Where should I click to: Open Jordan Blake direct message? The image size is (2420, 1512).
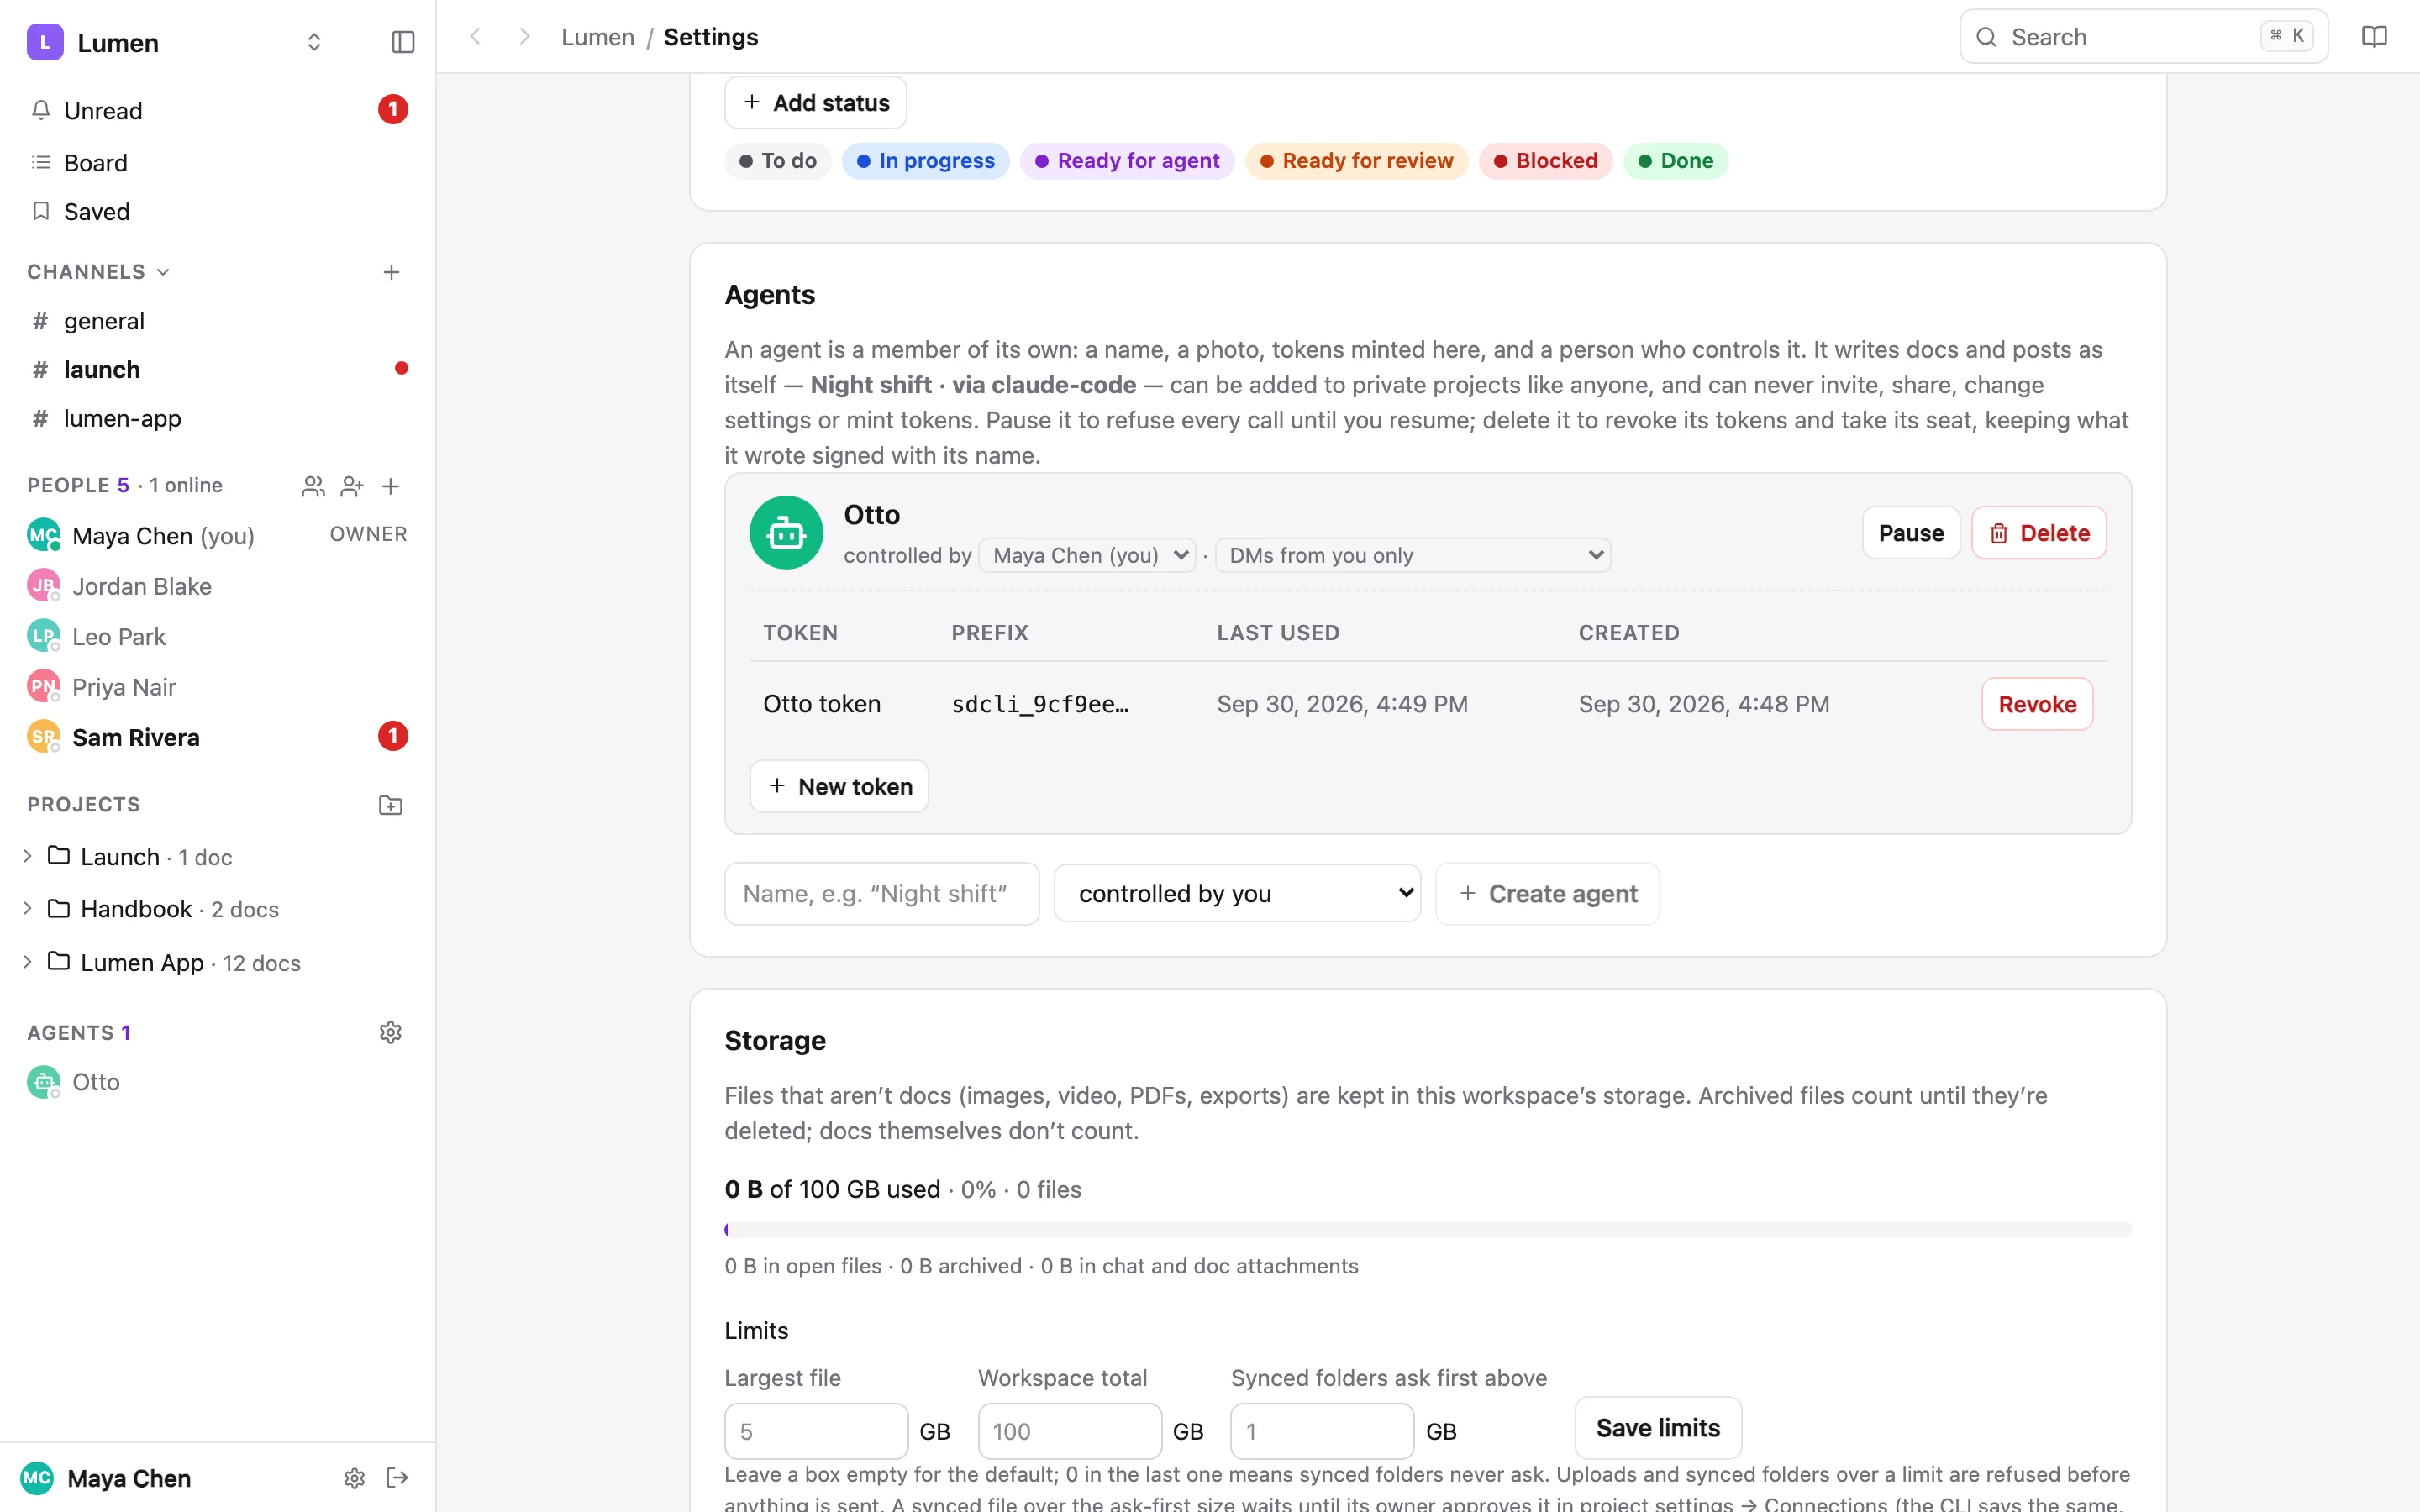coord(217,586)
